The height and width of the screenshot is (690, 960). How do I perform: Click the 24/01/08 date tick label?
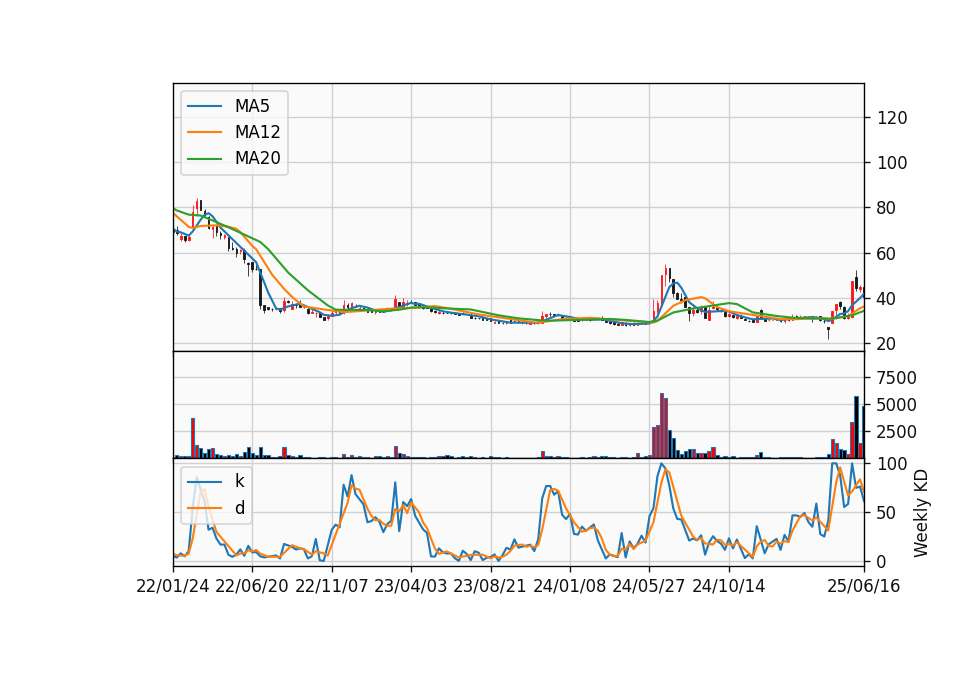pos(569,586)
